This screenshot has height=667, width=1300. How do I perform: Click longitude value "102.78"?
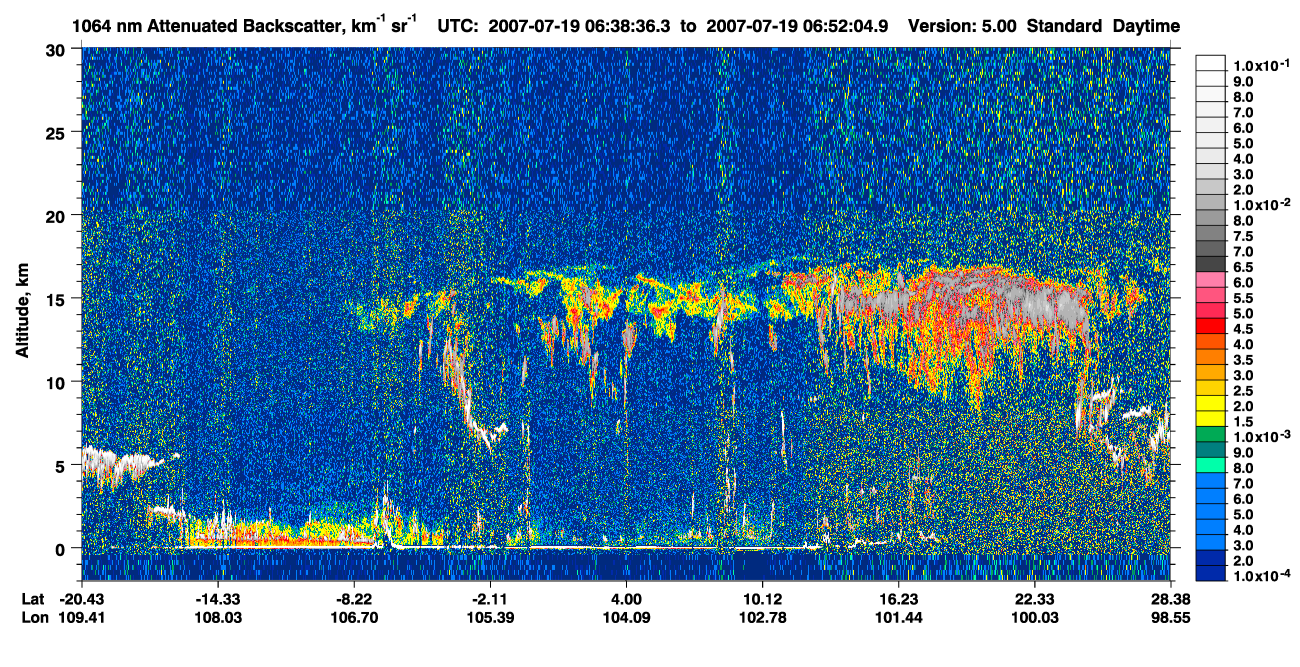pyautogui.click(x=762, y=618)
